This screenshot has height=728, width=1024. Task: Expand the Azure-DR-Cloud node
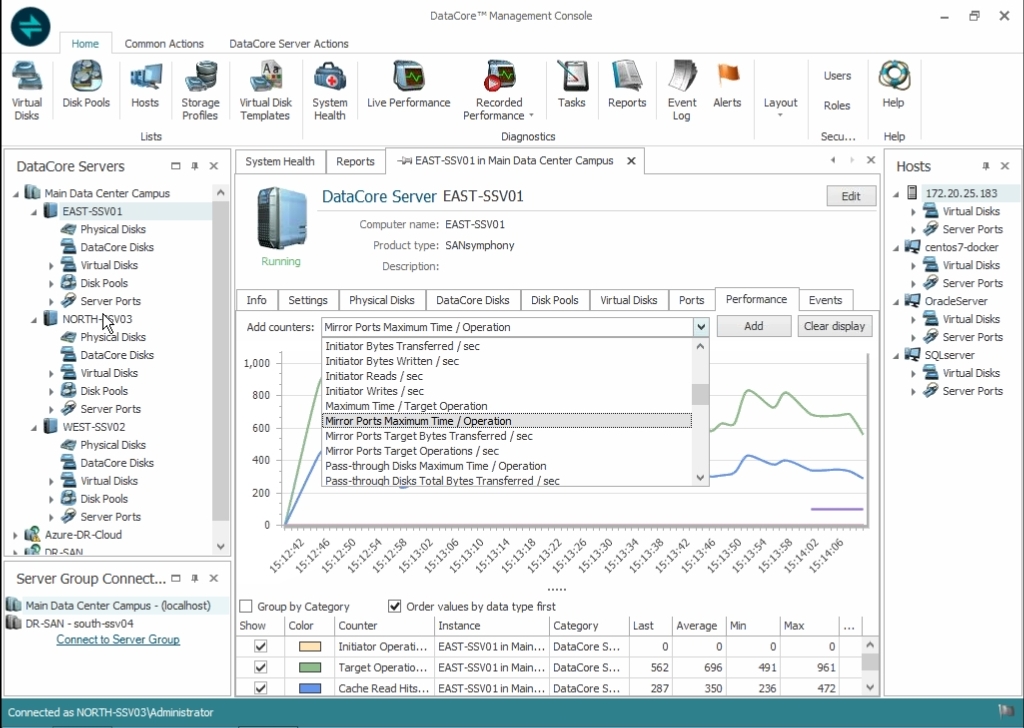[16, 535]
